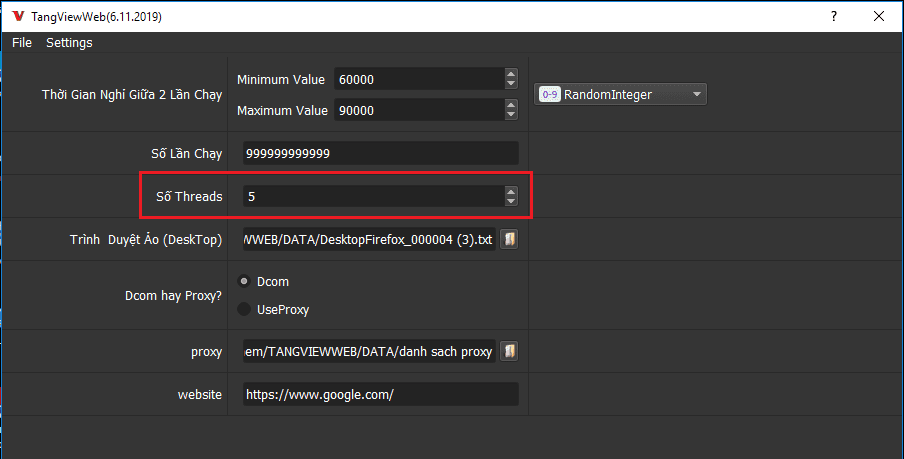Increase Minimum Value with up arrow
Image resolution: width=904 pixels, height=459 pixels.
511,74
